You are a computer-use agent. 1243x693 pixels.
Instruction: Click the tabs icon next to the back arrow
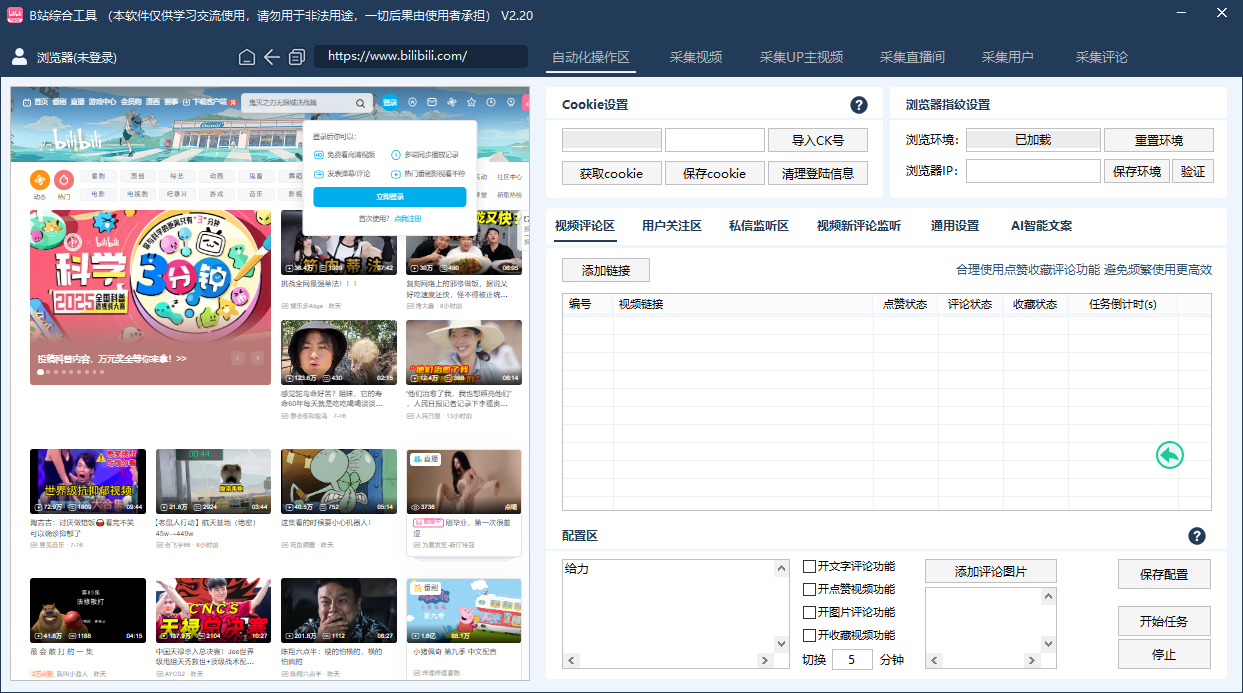[x=295, y=57]
